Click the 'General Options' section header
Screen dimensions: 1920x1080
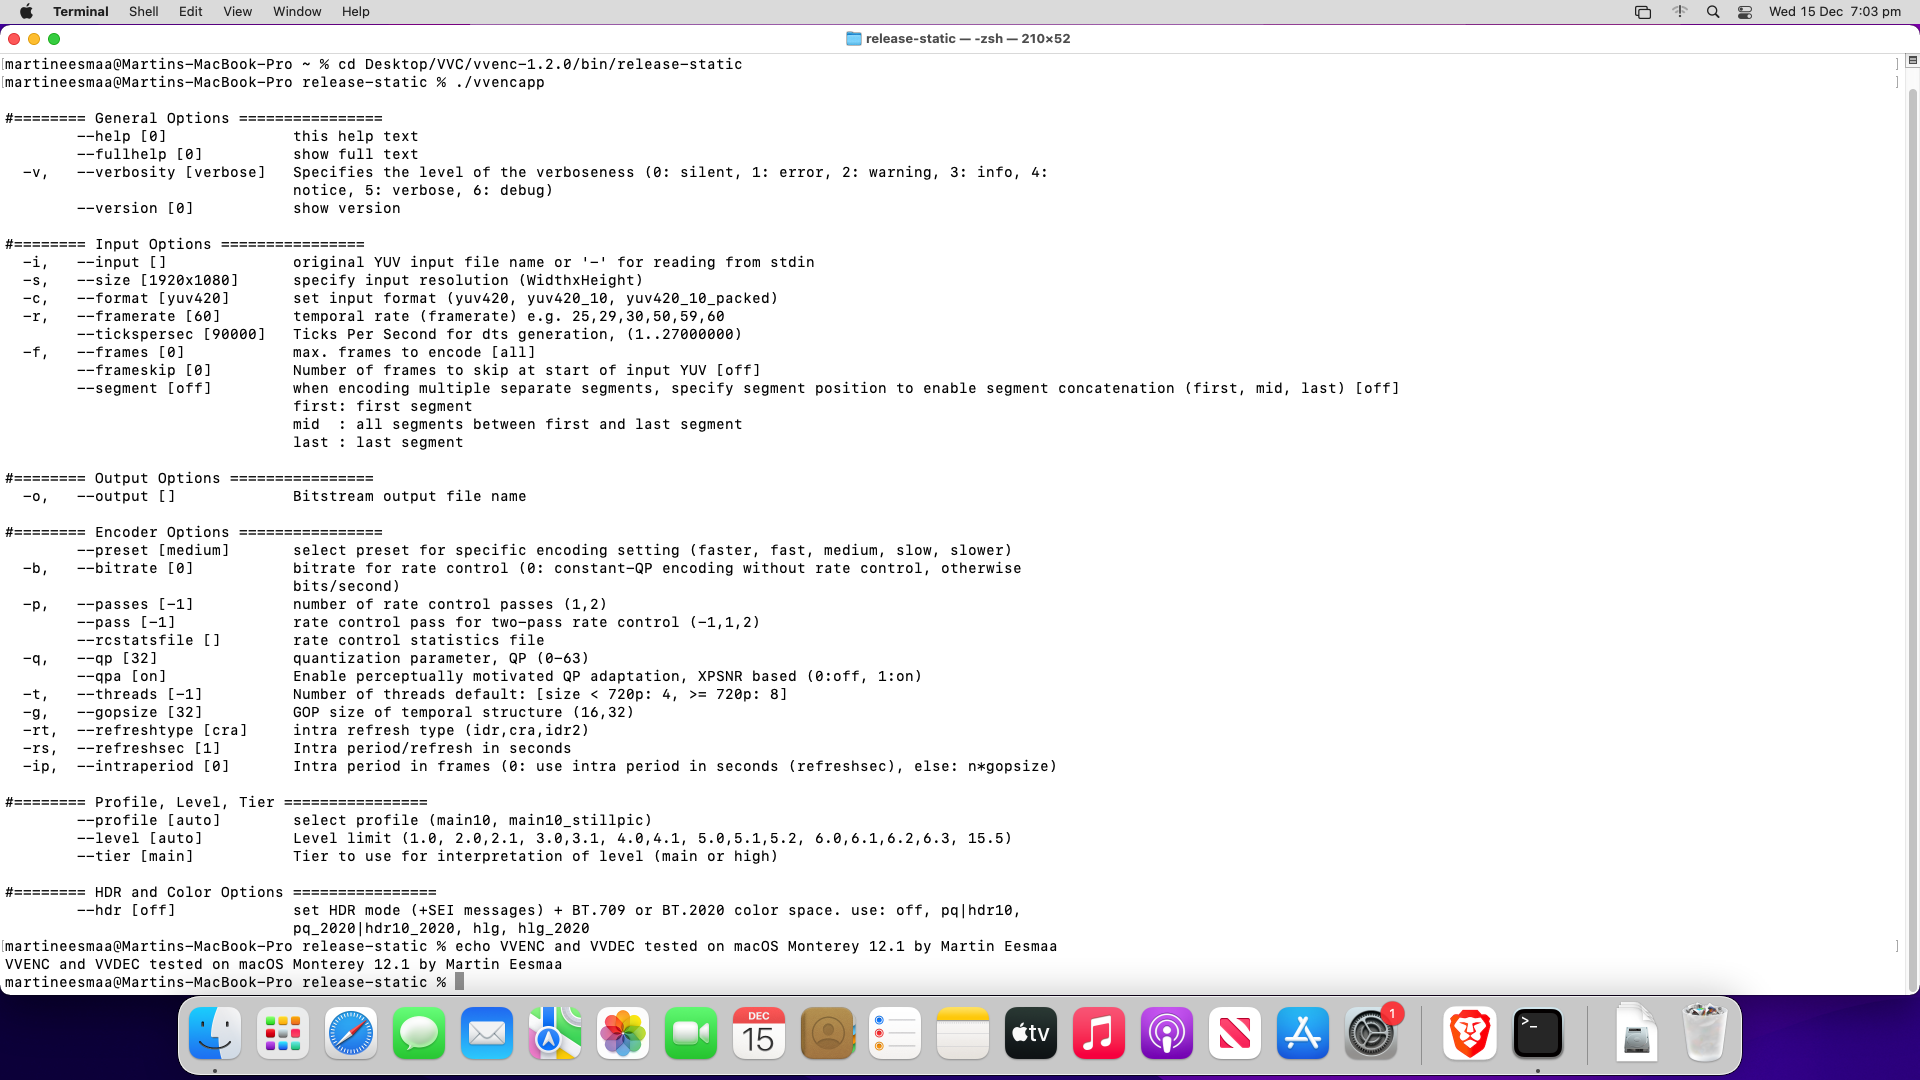pos(194,119)
